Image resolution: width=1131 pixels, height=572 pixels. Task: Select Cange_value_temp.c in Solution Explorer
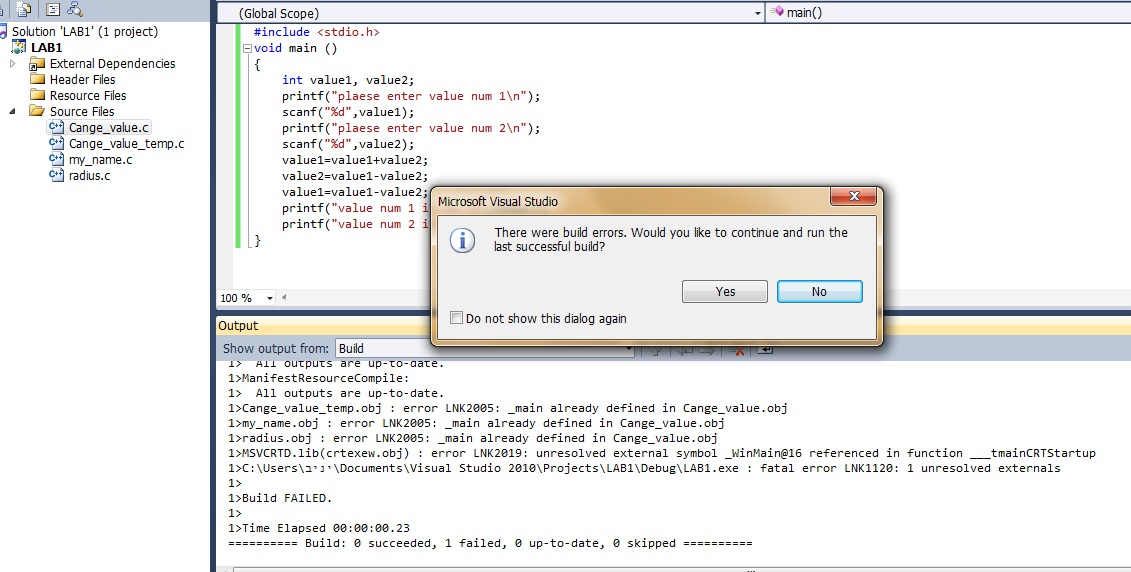click(126, 143)
